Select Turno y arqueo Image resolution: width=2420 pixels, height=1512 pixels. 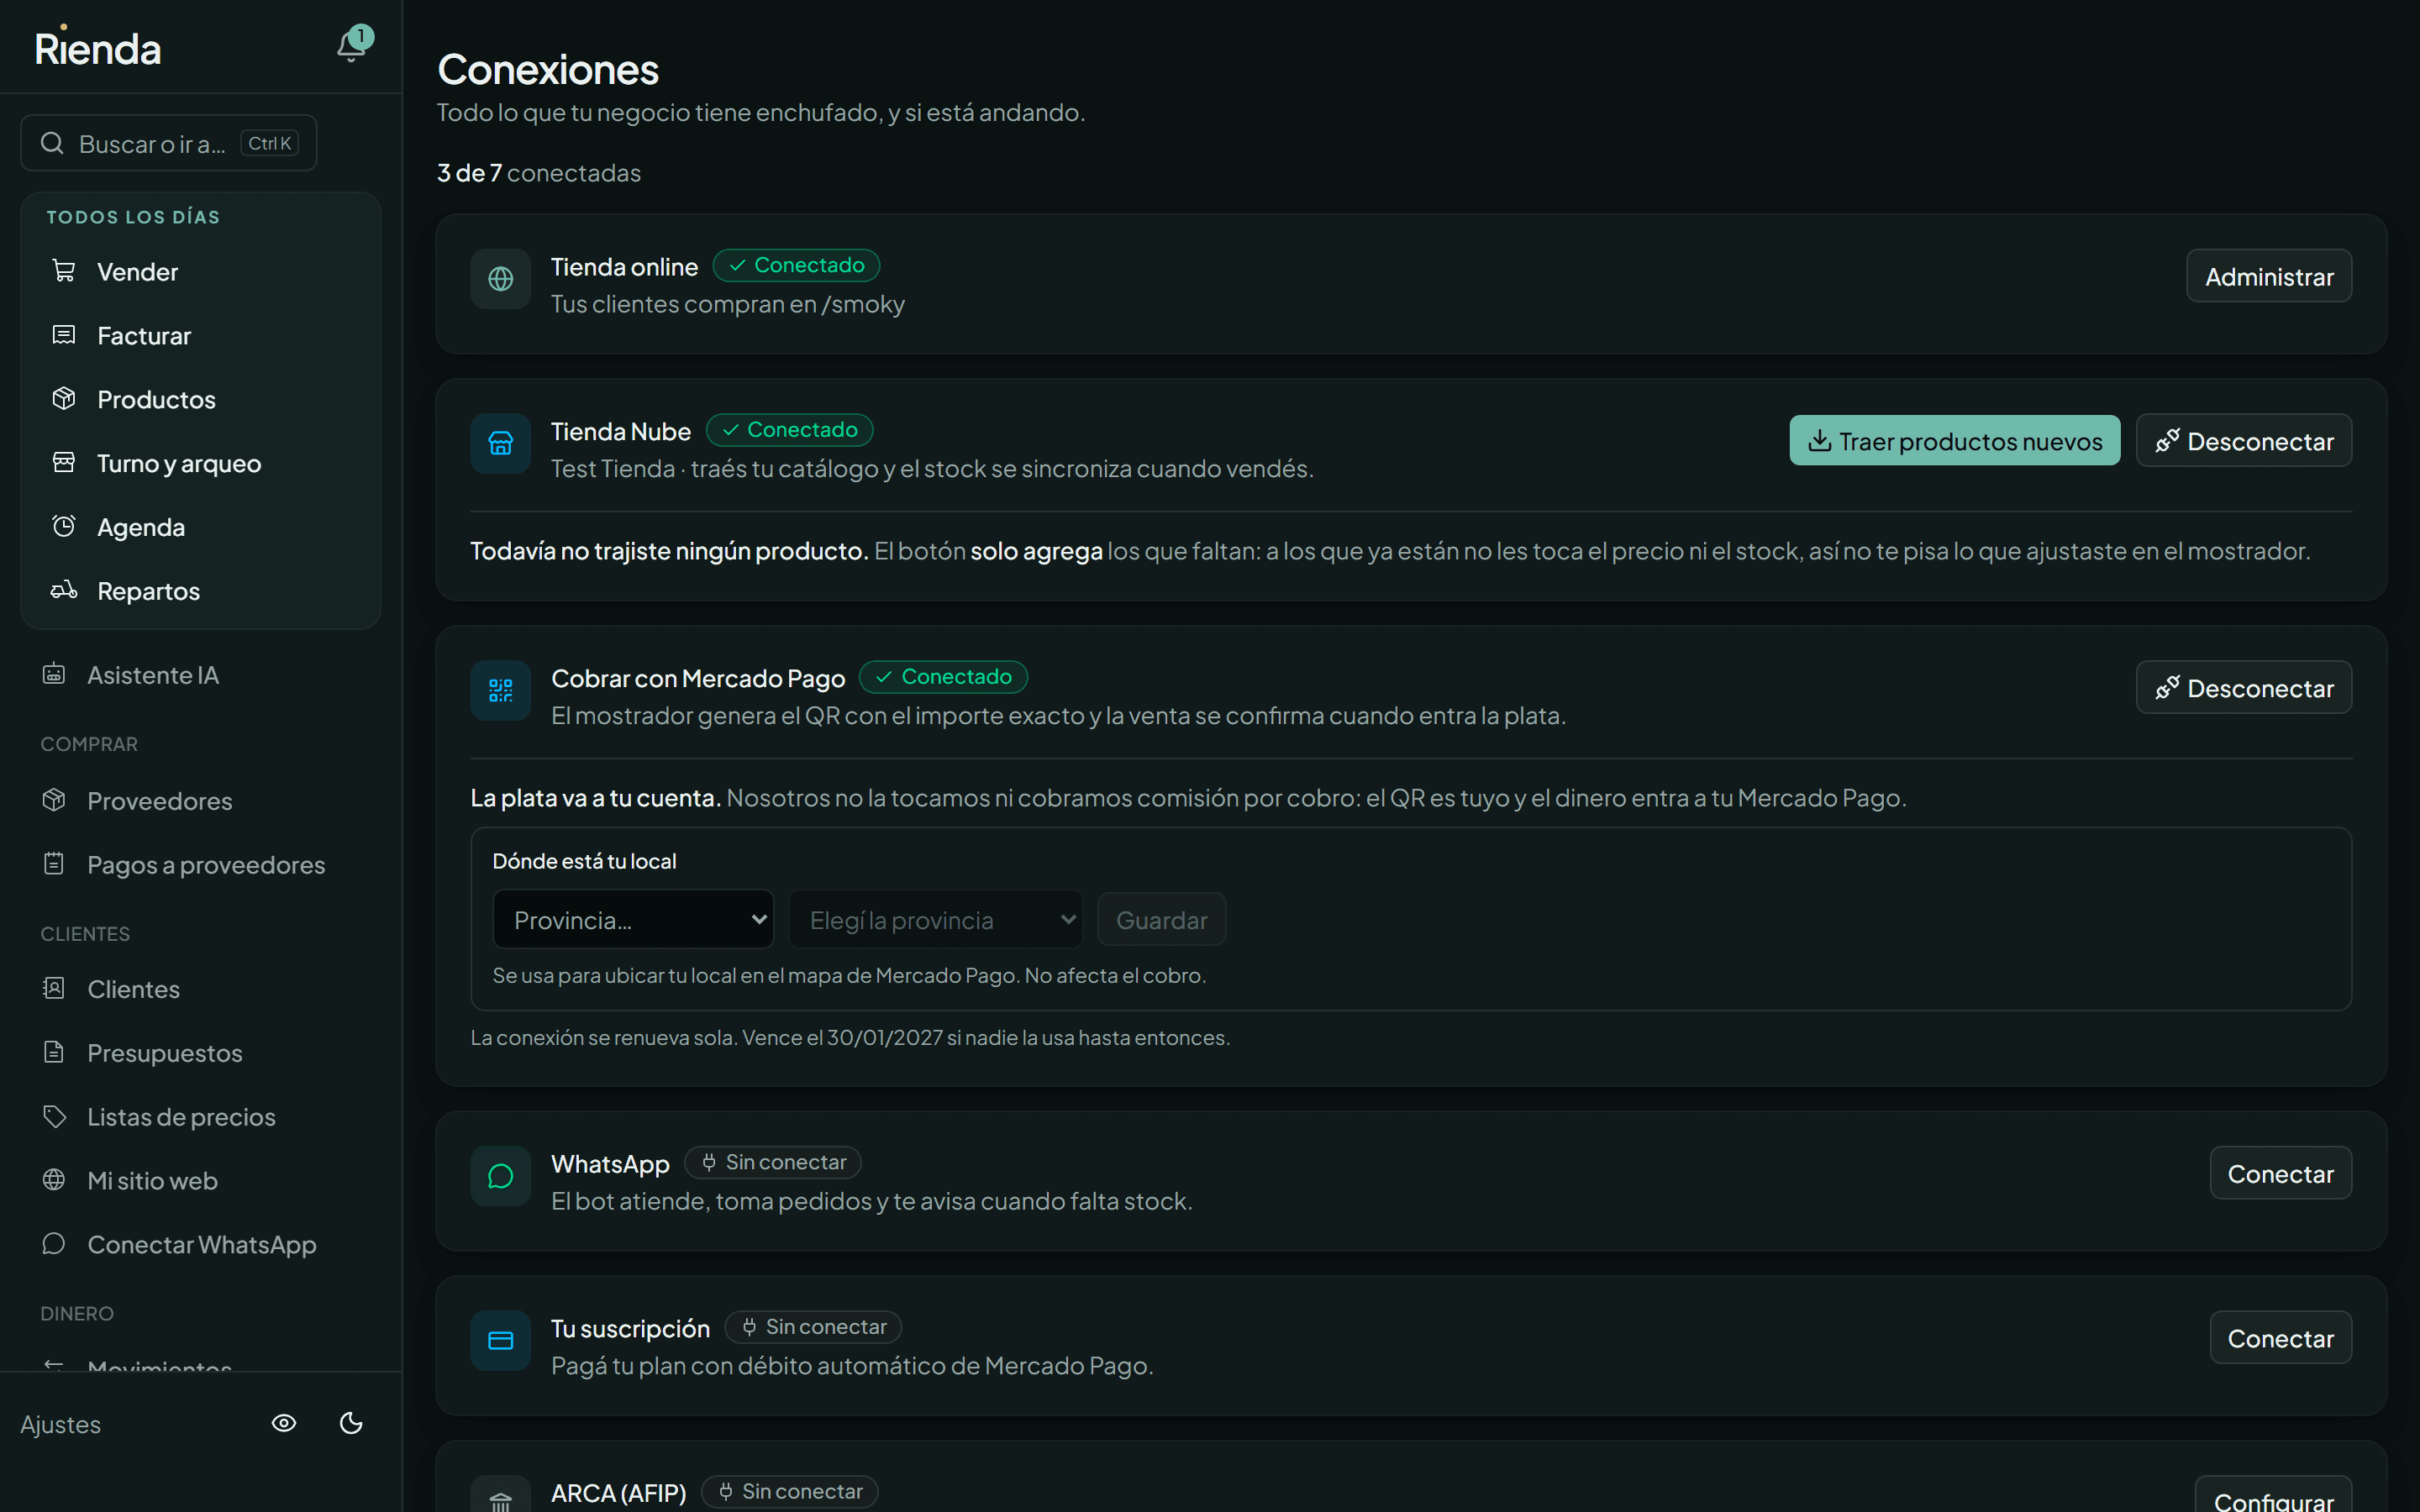(x=200, y=464)
